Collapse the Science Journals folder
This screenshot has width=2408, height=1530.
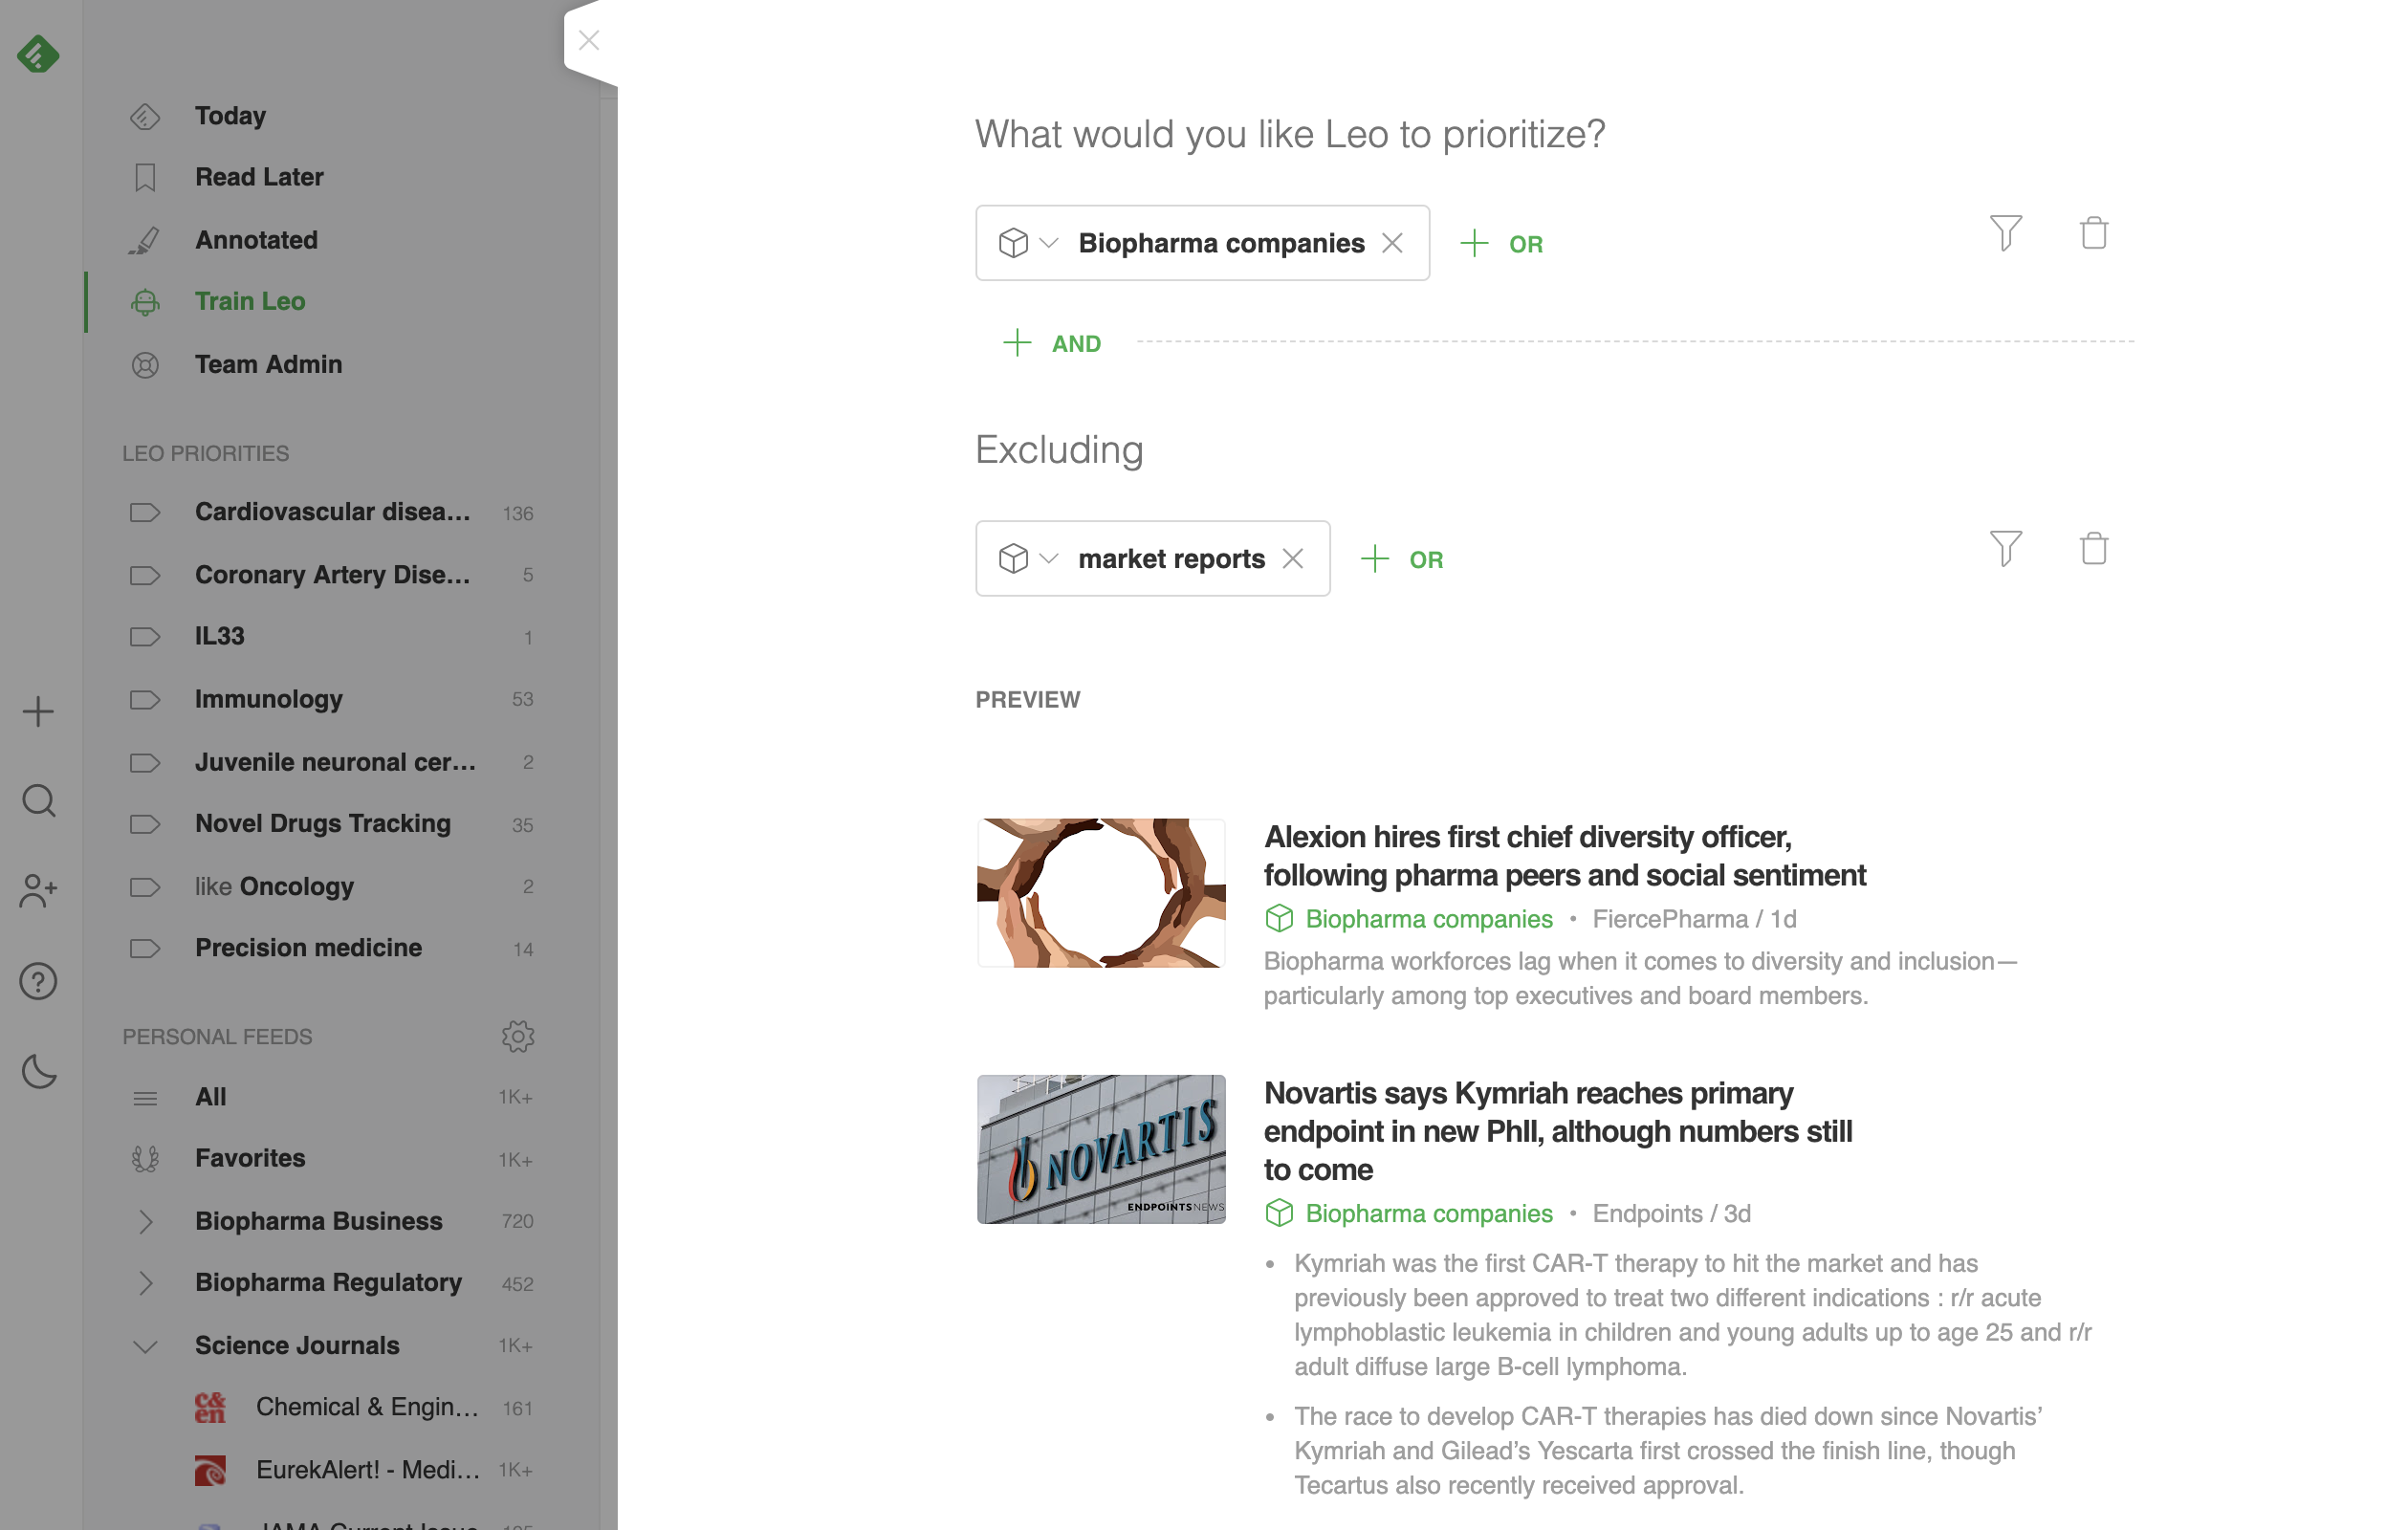pyautogui.click(x=145, y=1346)
